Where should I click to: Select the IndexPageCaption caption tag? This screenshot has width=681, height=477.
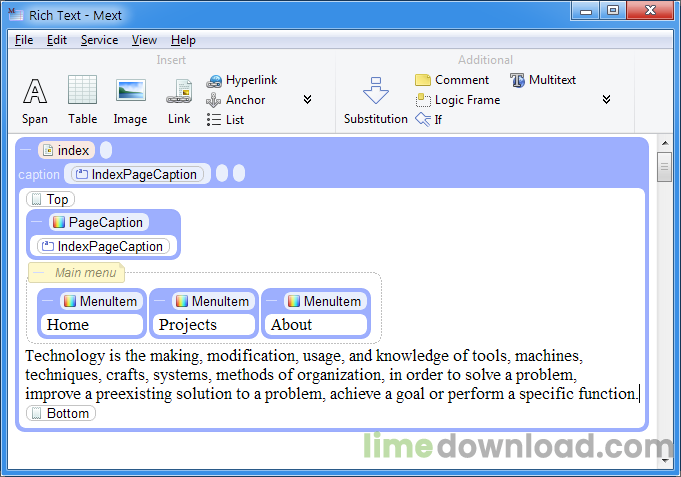(136, 174)
